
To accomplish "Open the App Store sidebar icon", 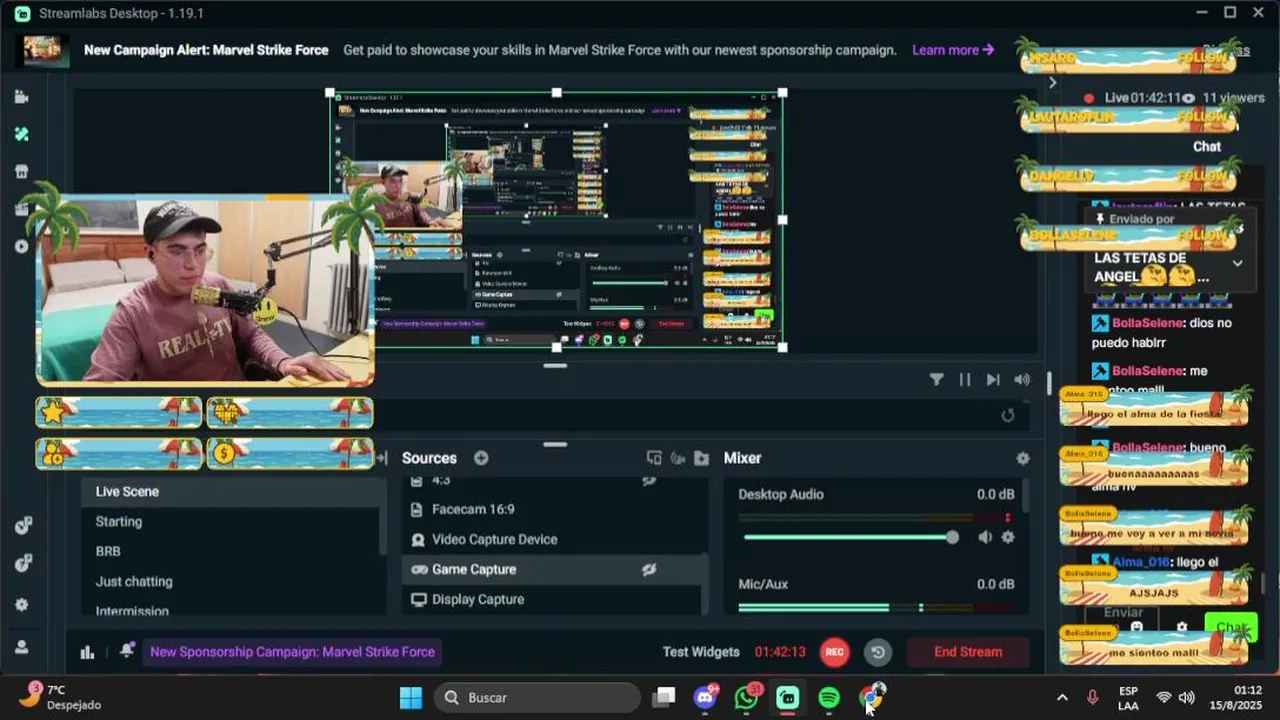I will tap(22, 171).
